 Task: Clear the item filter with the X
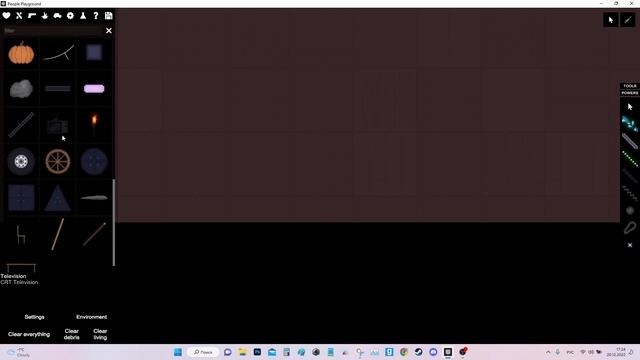pyautogui.click(x=109, y=31)
